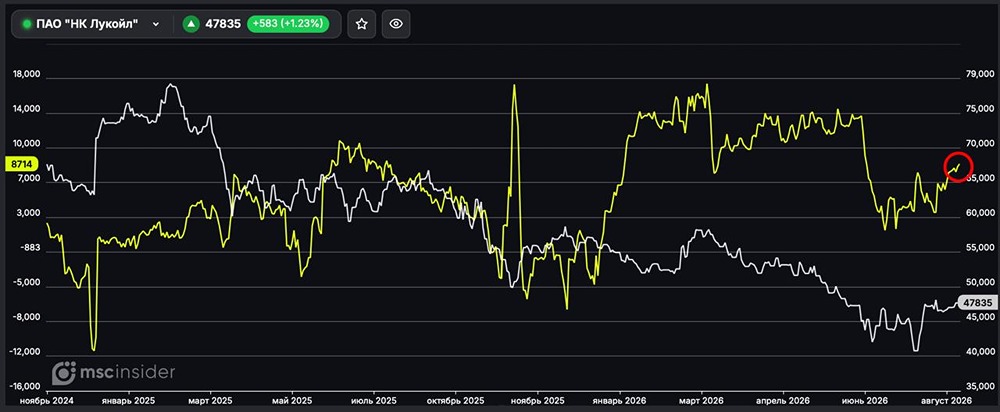This screenshot has height=412, width=1000.
Task: Click the right axis label 35,000
Action: tap(980, 386)
